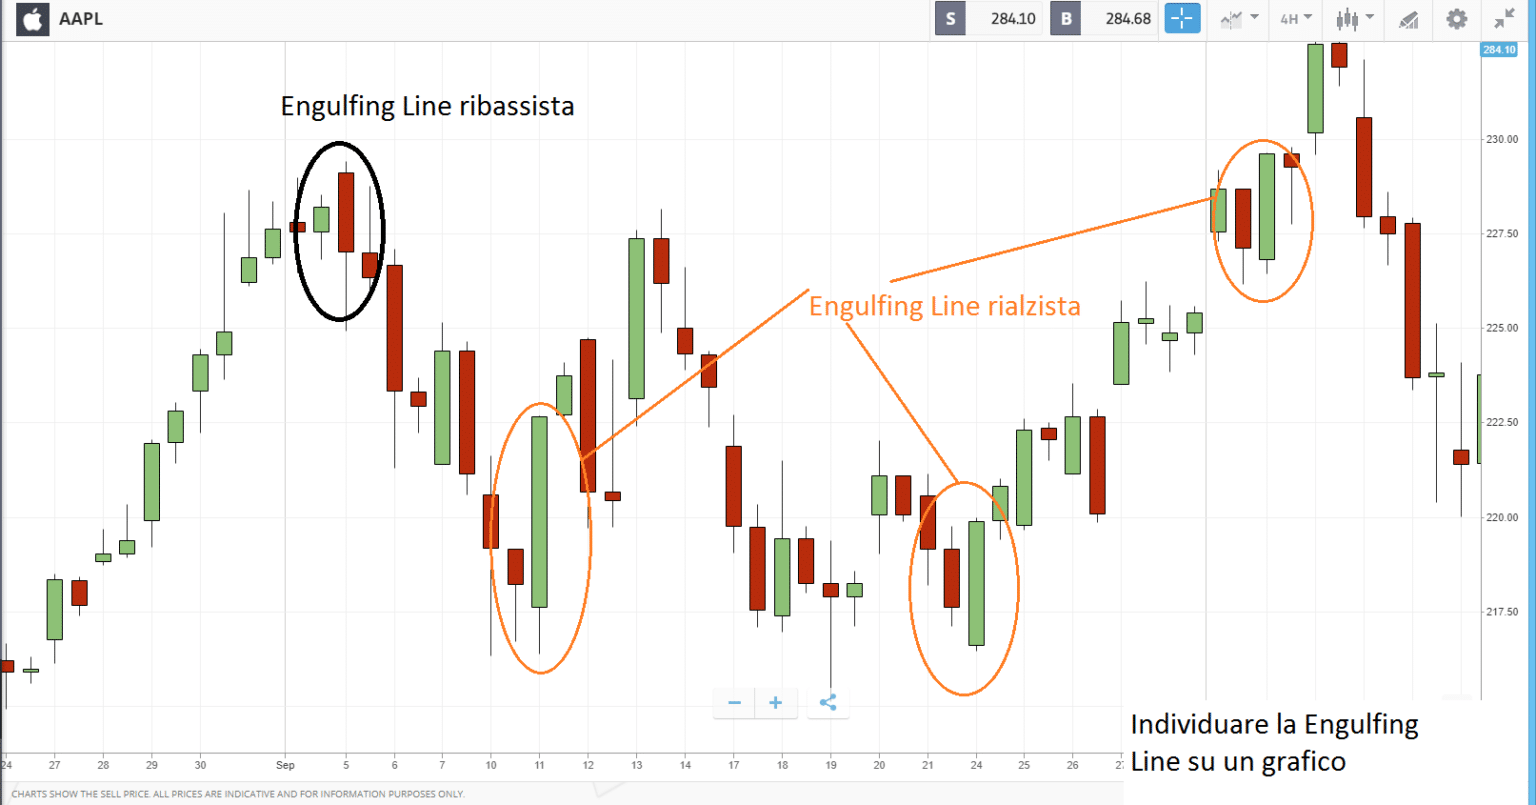Toggle the blue crosshair cursor tool
The width and height of the screenshot is (1536, 805).
[x=1182, y=18]
